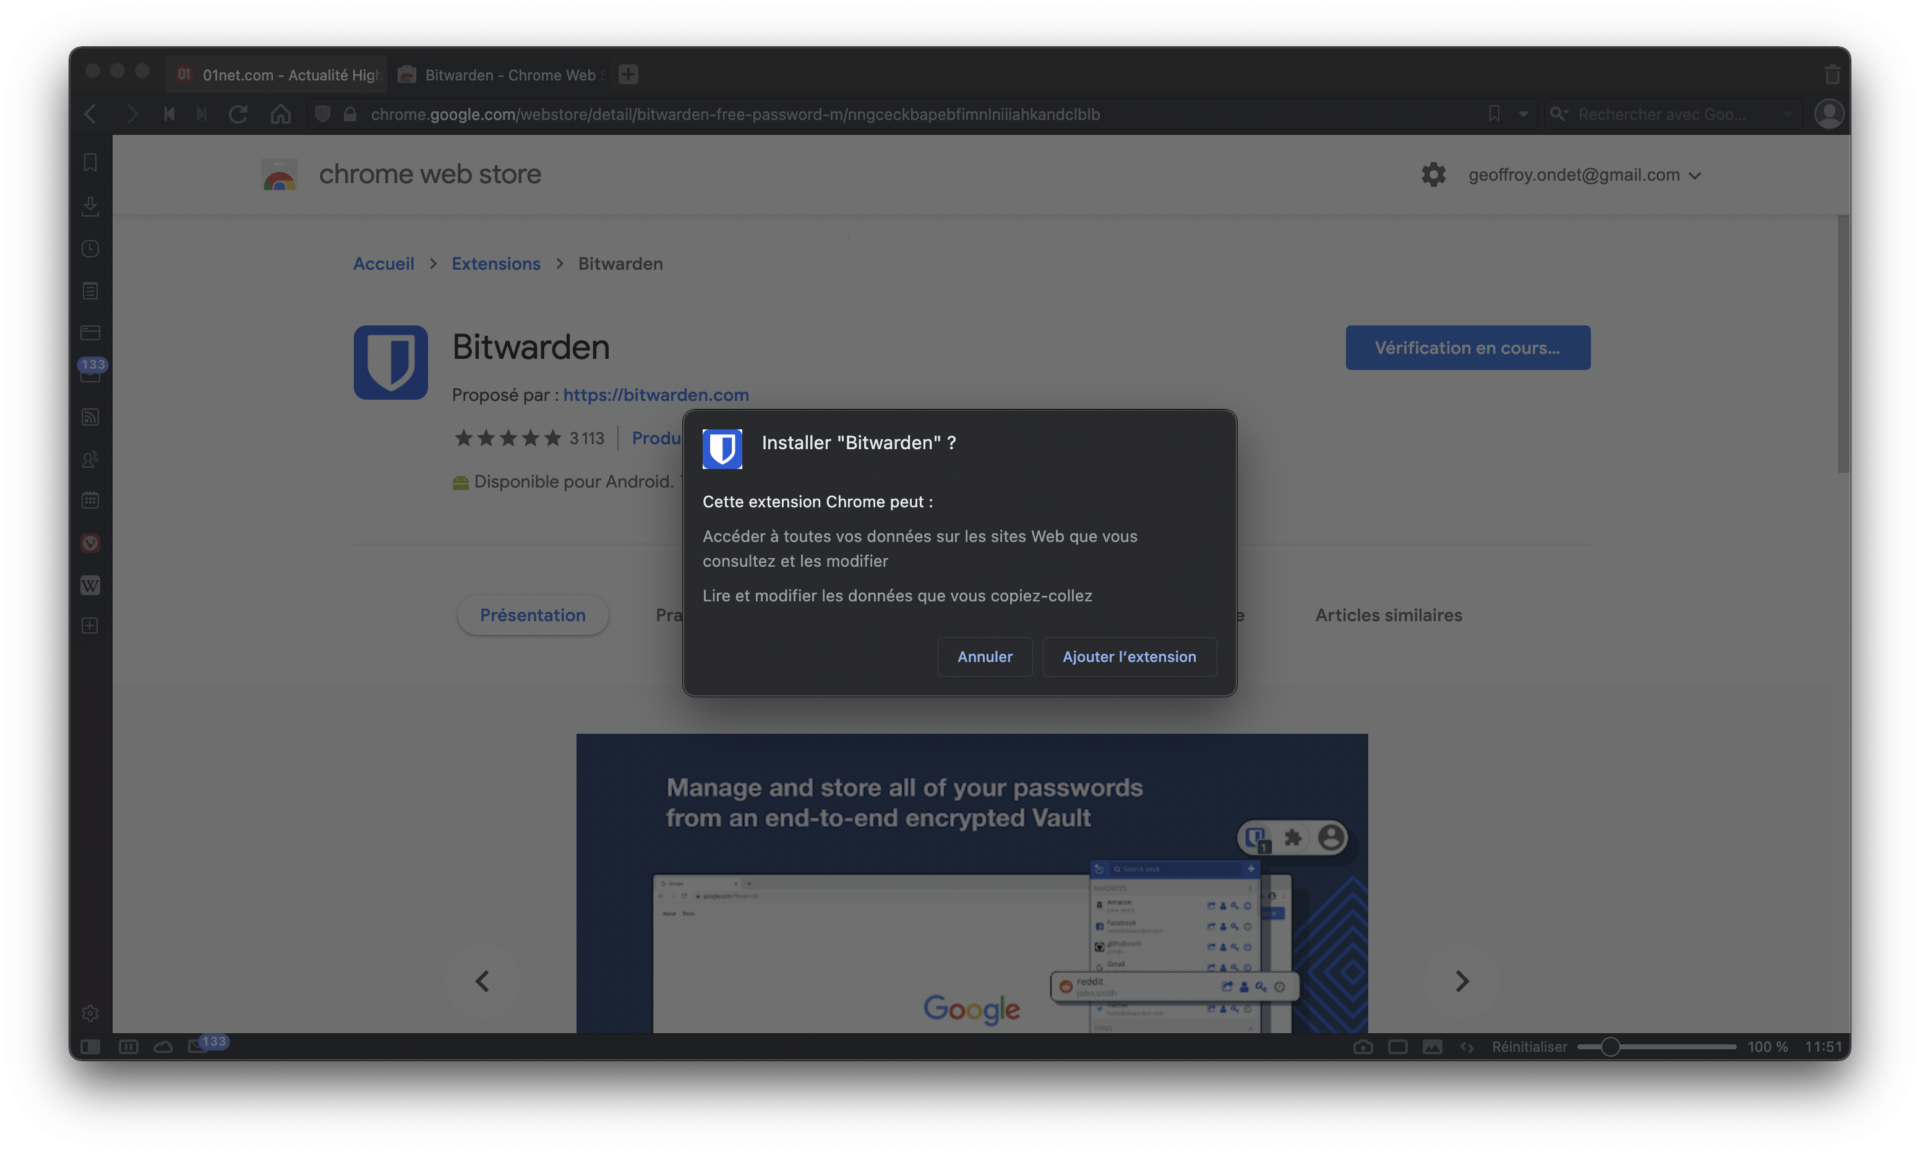Open a new tab with plus button
The image size is (1920, 1152).
click(628, 74)
